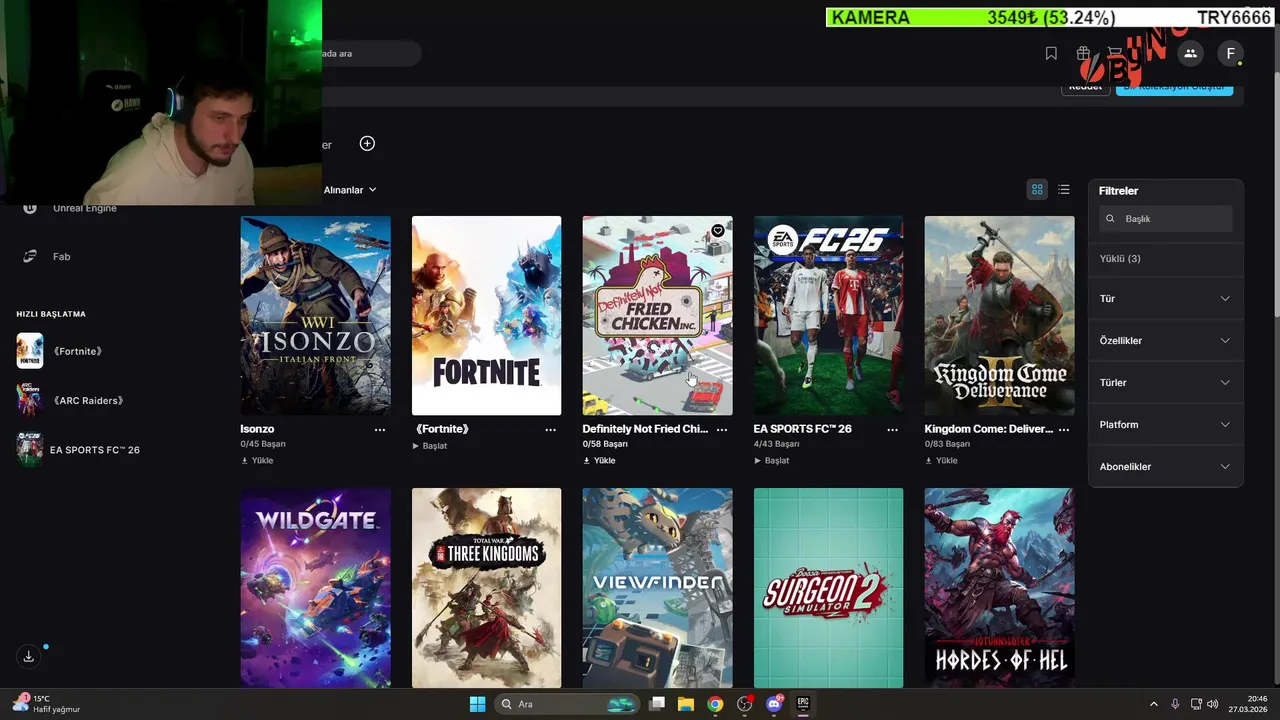Open the friends list icon
Screen dimensions: 1280x720
[1190, 54]
